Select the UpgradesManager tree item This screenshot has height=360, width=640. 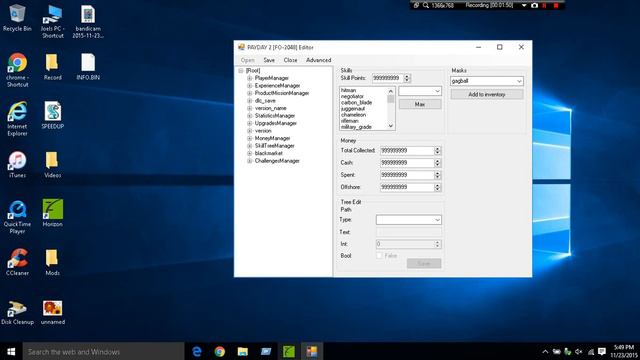pyautogui.click(x=276, y=123)
